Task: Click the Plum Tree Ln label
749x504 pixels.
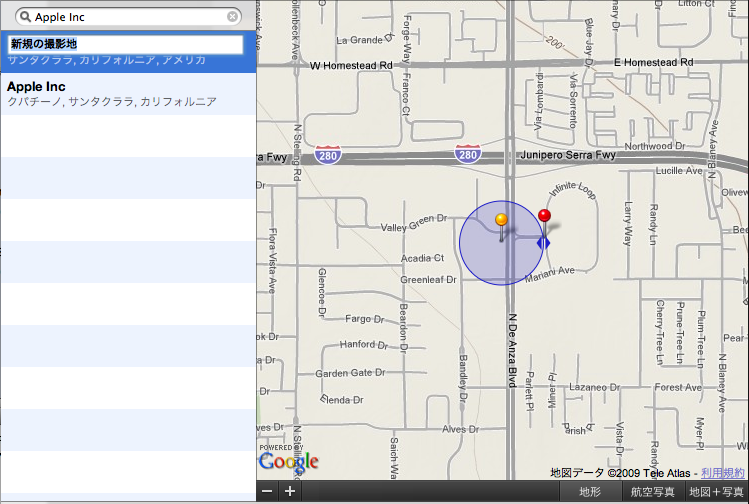Action: coord(701,339)
